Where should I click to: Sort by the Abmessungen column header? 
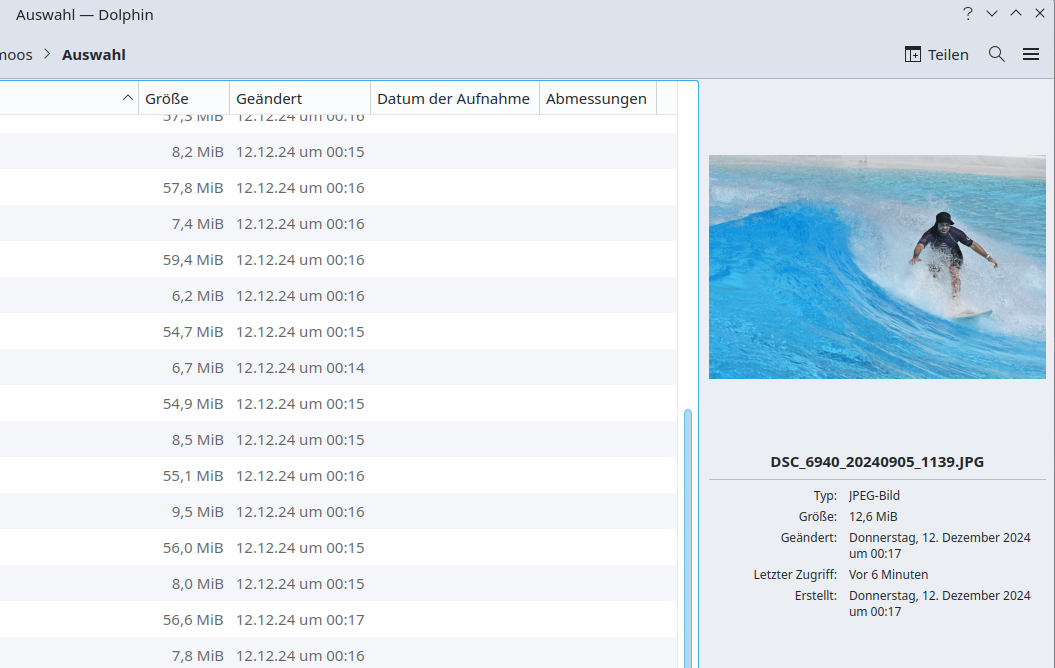pyautogui.click(x=597, y=98)
